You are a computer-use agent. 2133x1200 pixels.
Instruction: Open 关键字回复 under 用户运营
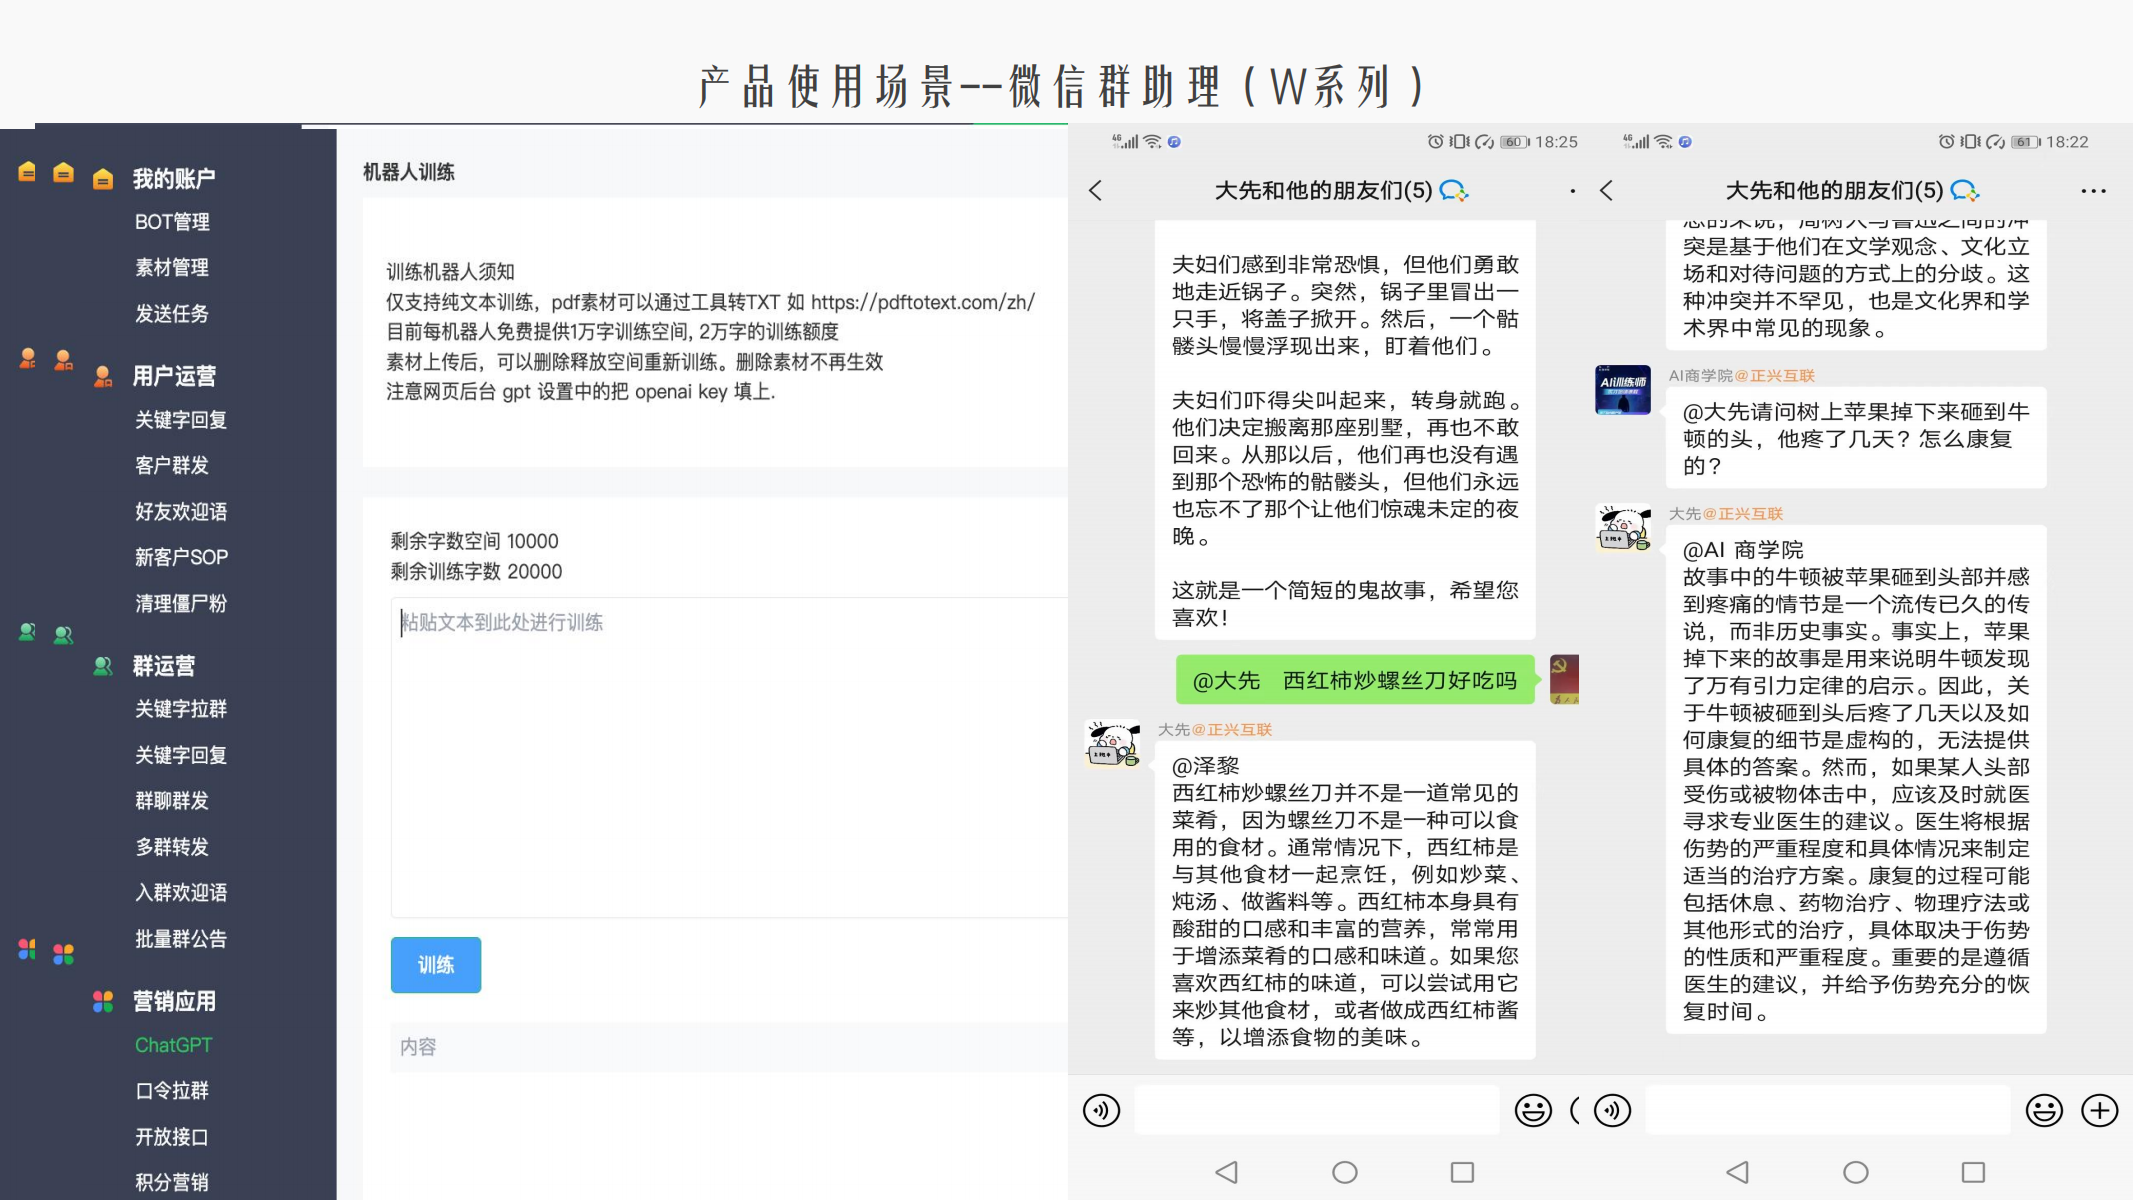coord(181,420)
